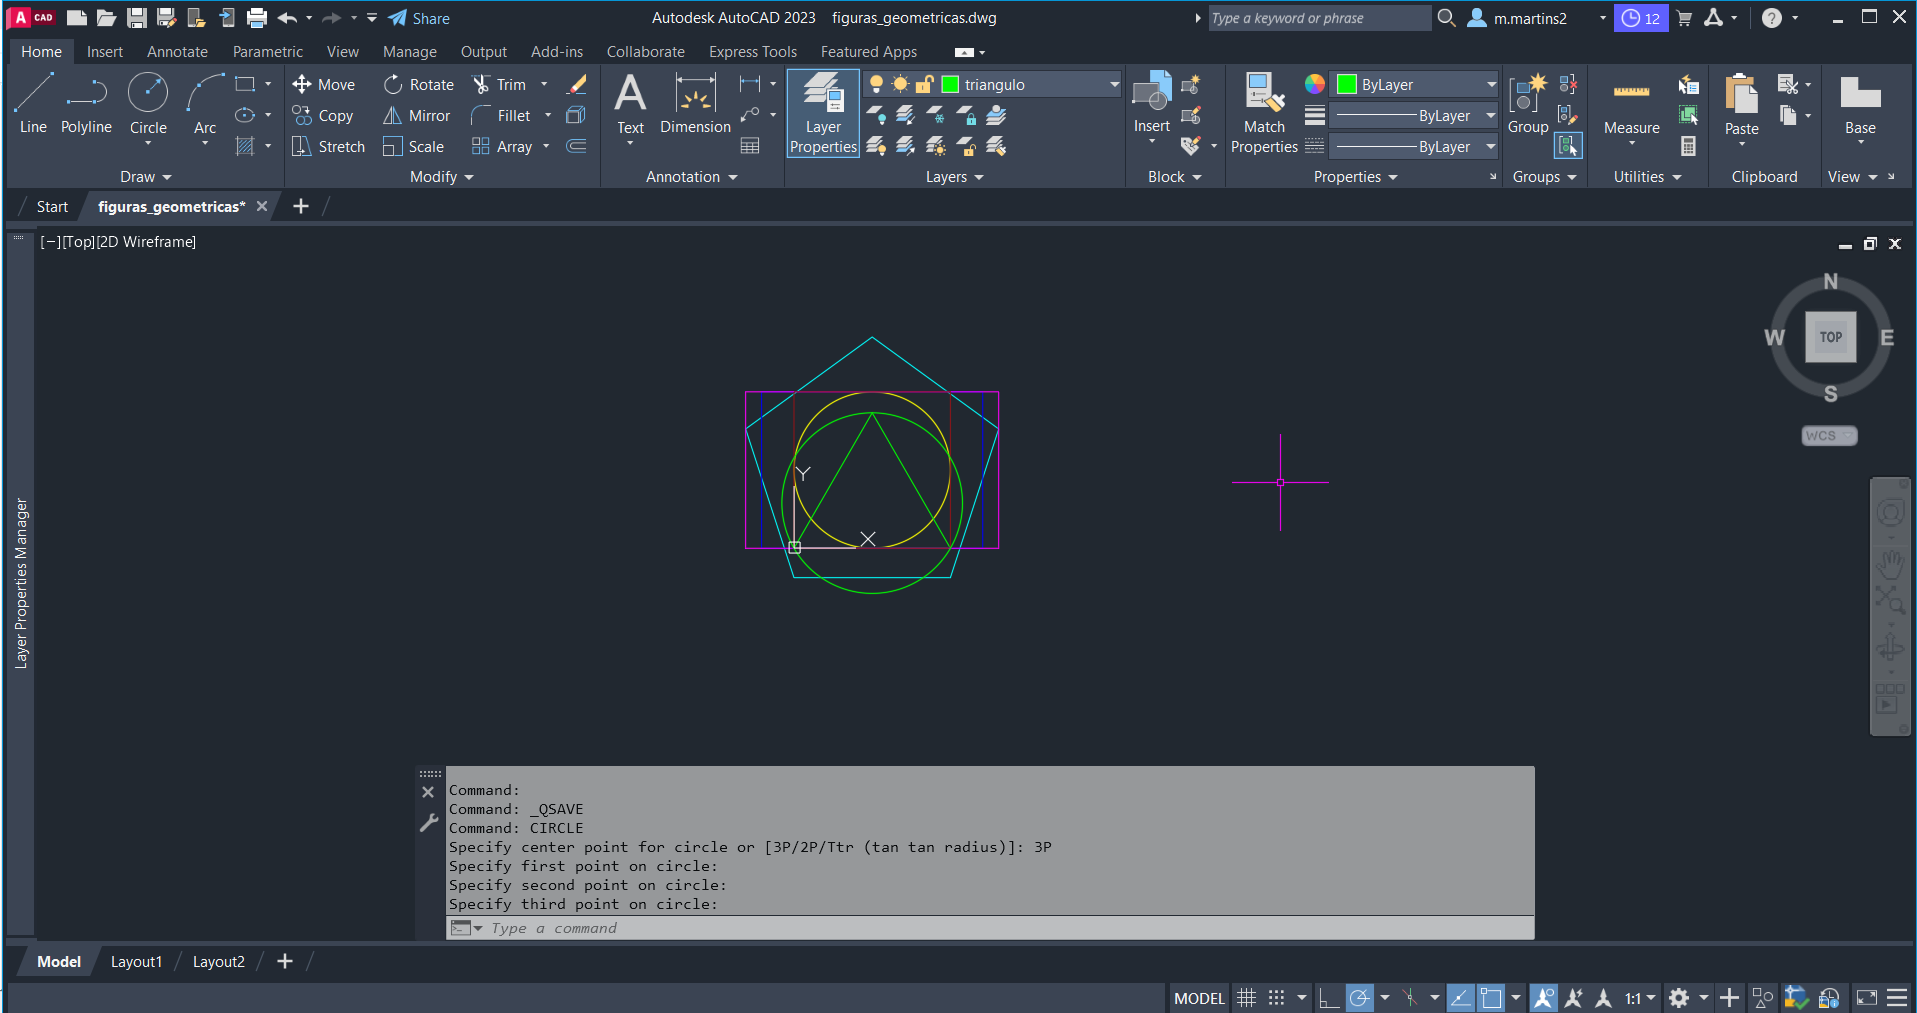
Task: Open the Layer Properties manager
Action: (x=822, y=113)
